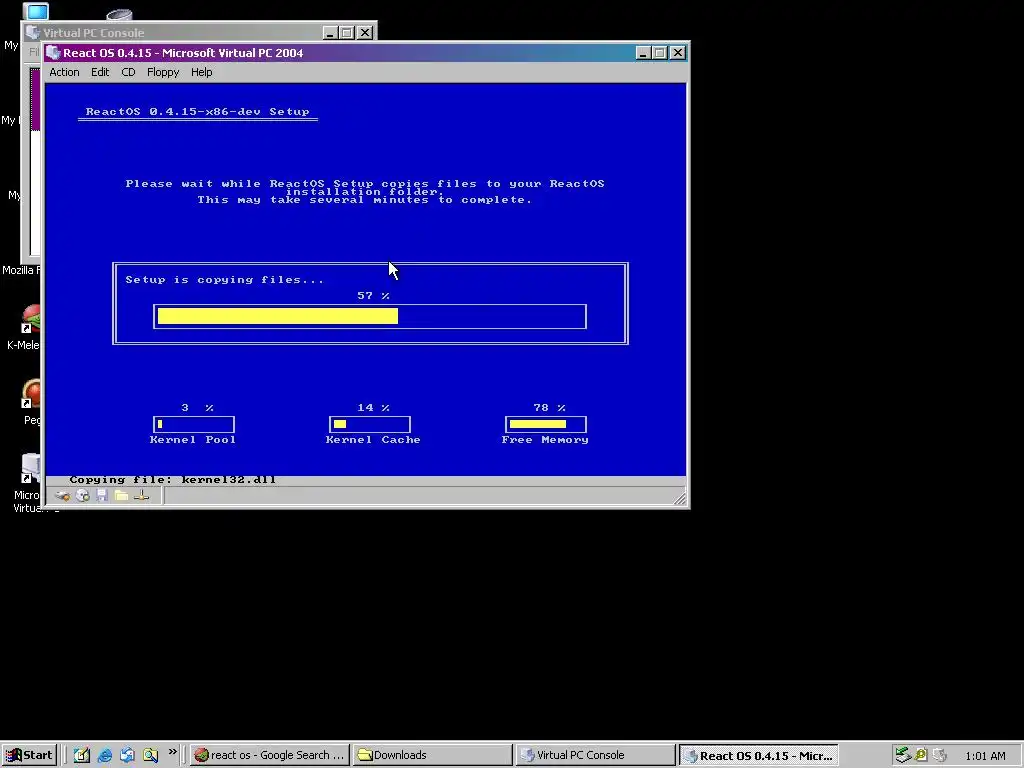Click the network adapter icon in status bar
Viewport: 1024px width, 768px height.
click(x=142, y=496)
